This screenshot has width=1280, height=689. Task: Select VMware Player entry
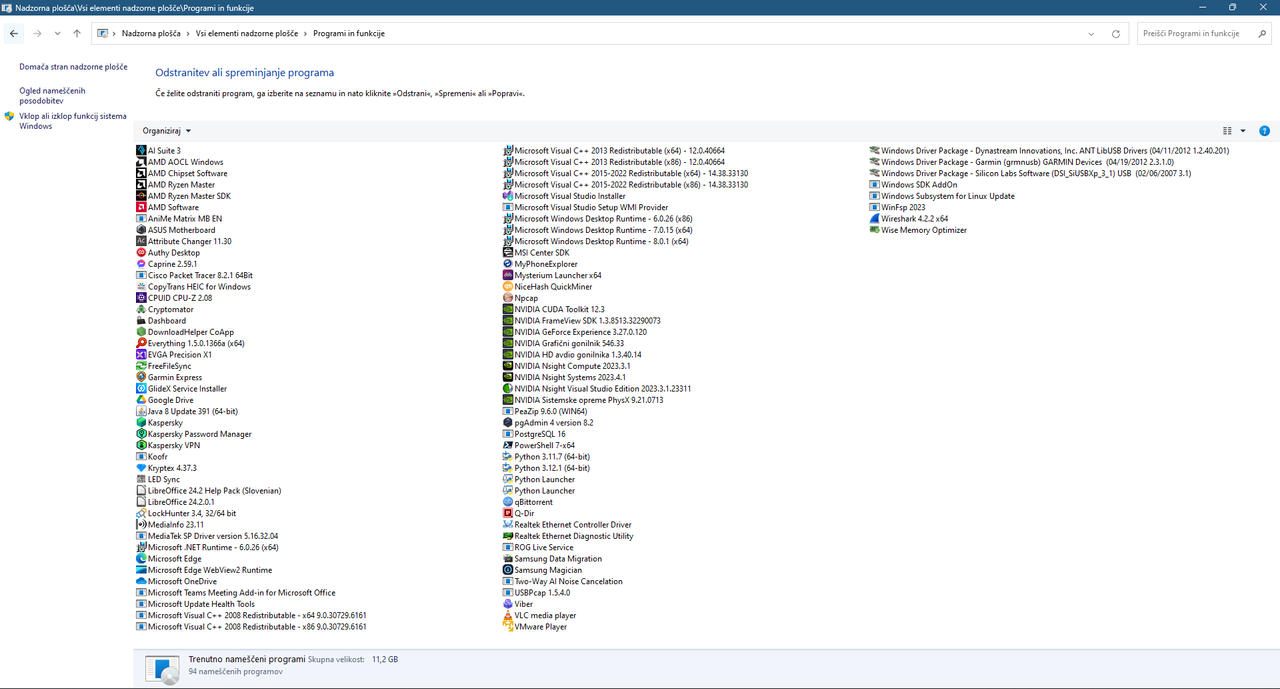(x=534, y=627)
